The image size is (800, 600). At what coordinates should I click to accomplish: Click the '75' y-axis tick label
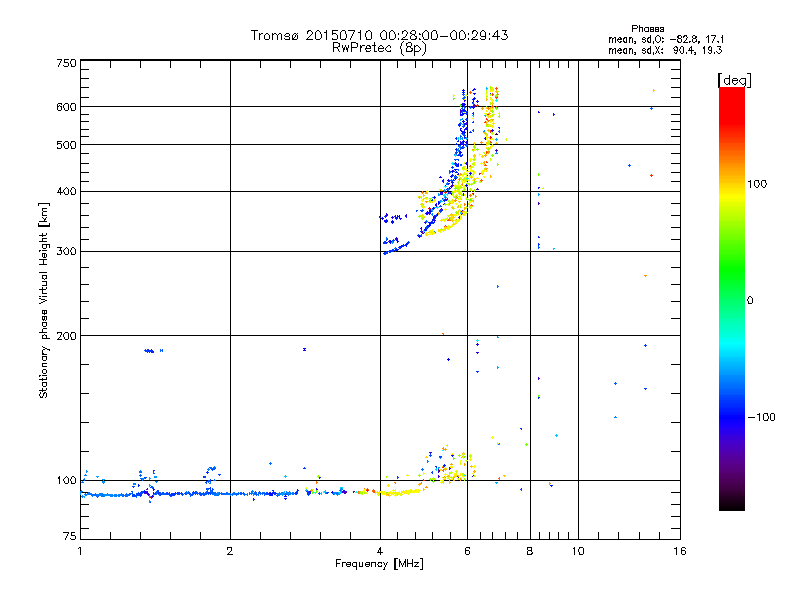[x=70, y=536]
